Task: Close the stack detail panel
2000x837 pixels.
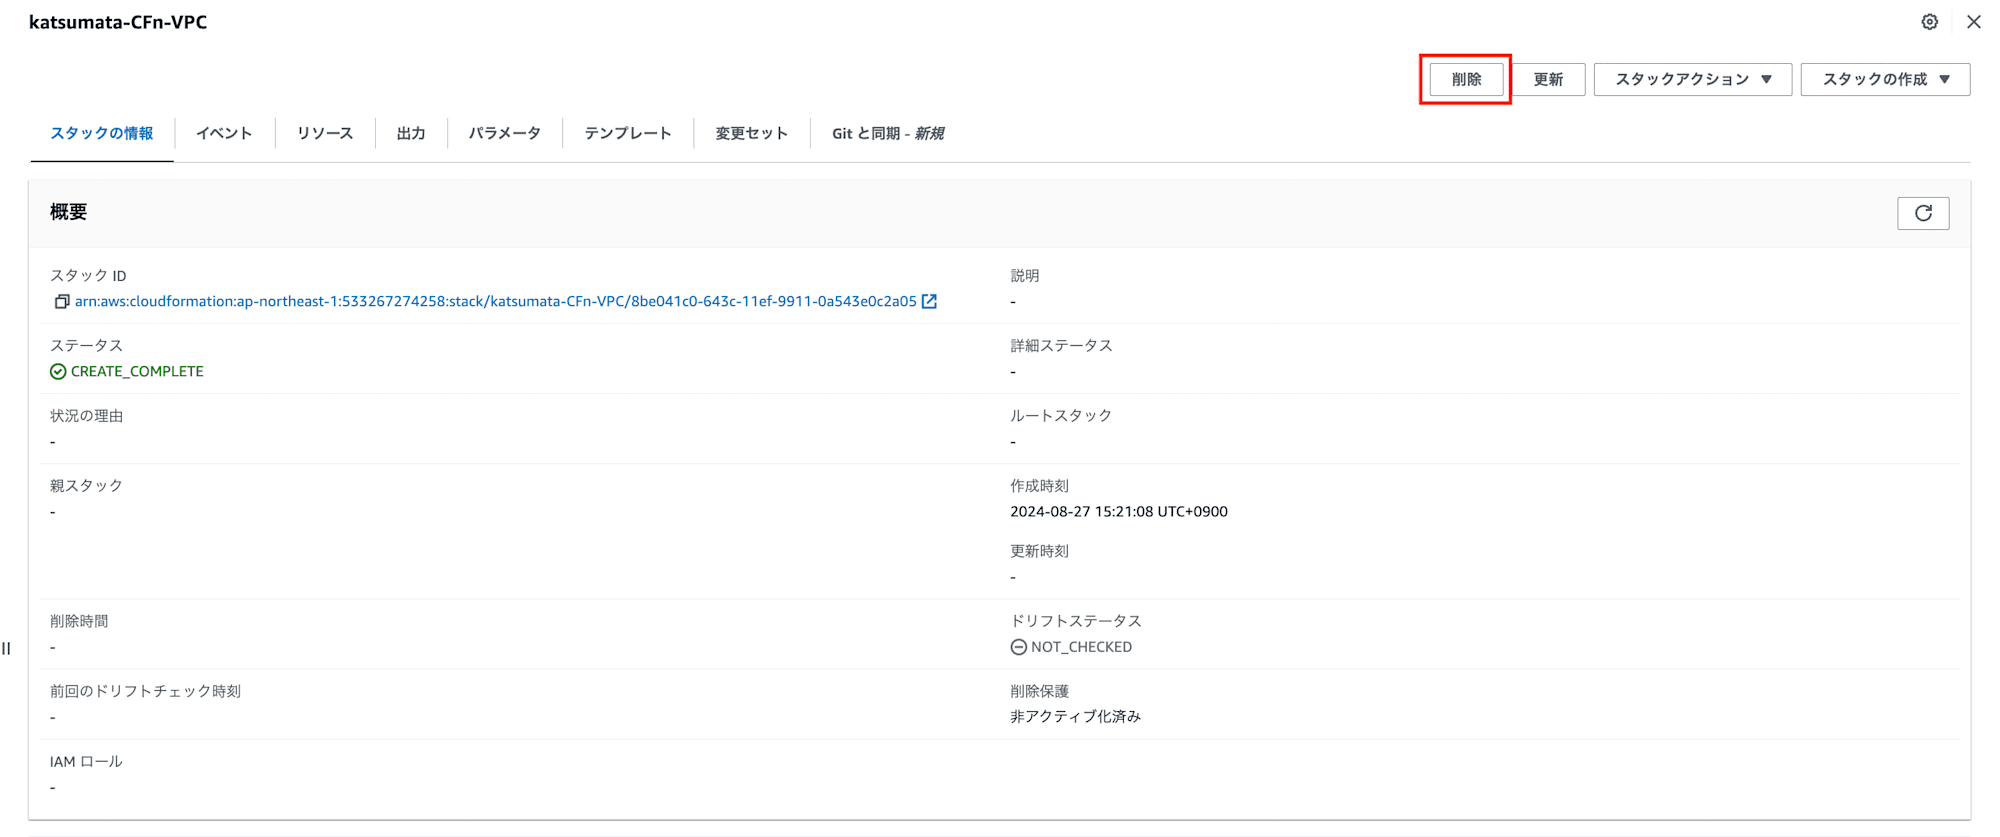Action: click(1973, 22)
